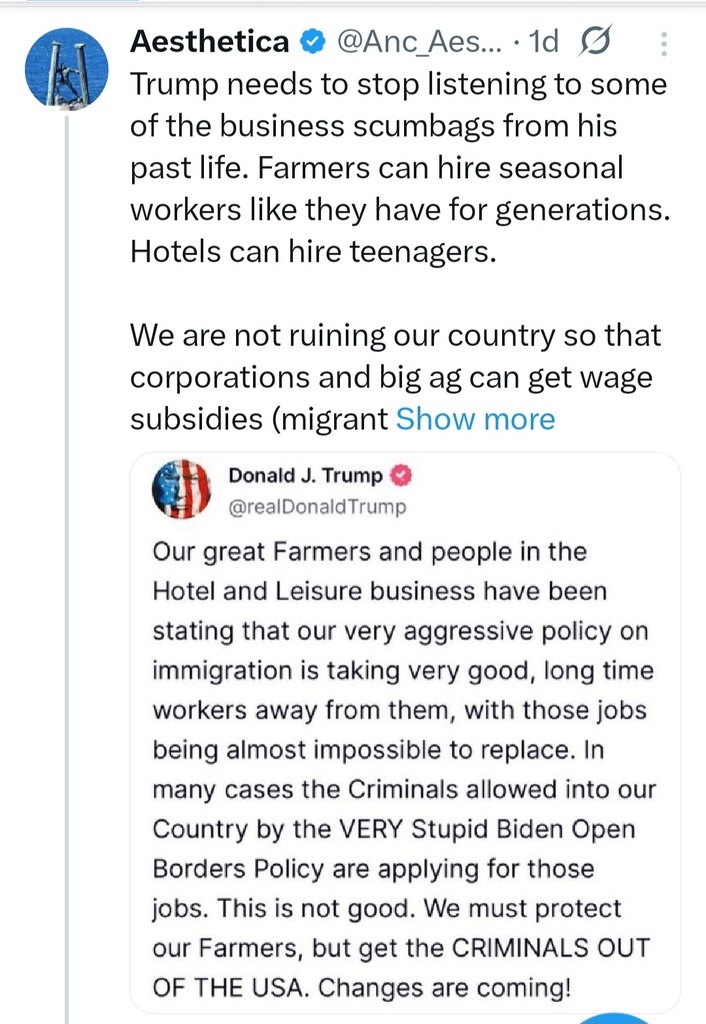Click the 1d post timestamp

pos(544,41)
